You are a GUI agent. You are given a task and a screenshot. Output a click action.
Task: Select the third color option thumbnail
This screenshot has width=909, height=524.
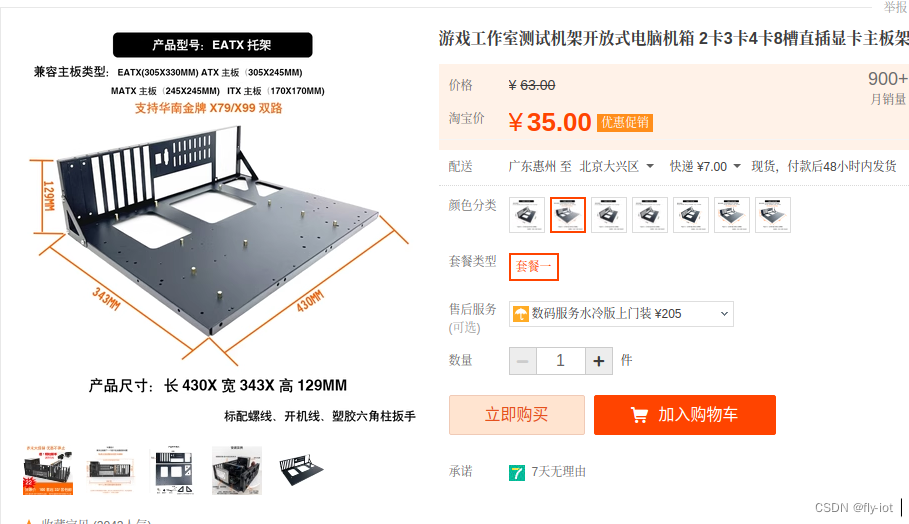click(x=609, y=215)
